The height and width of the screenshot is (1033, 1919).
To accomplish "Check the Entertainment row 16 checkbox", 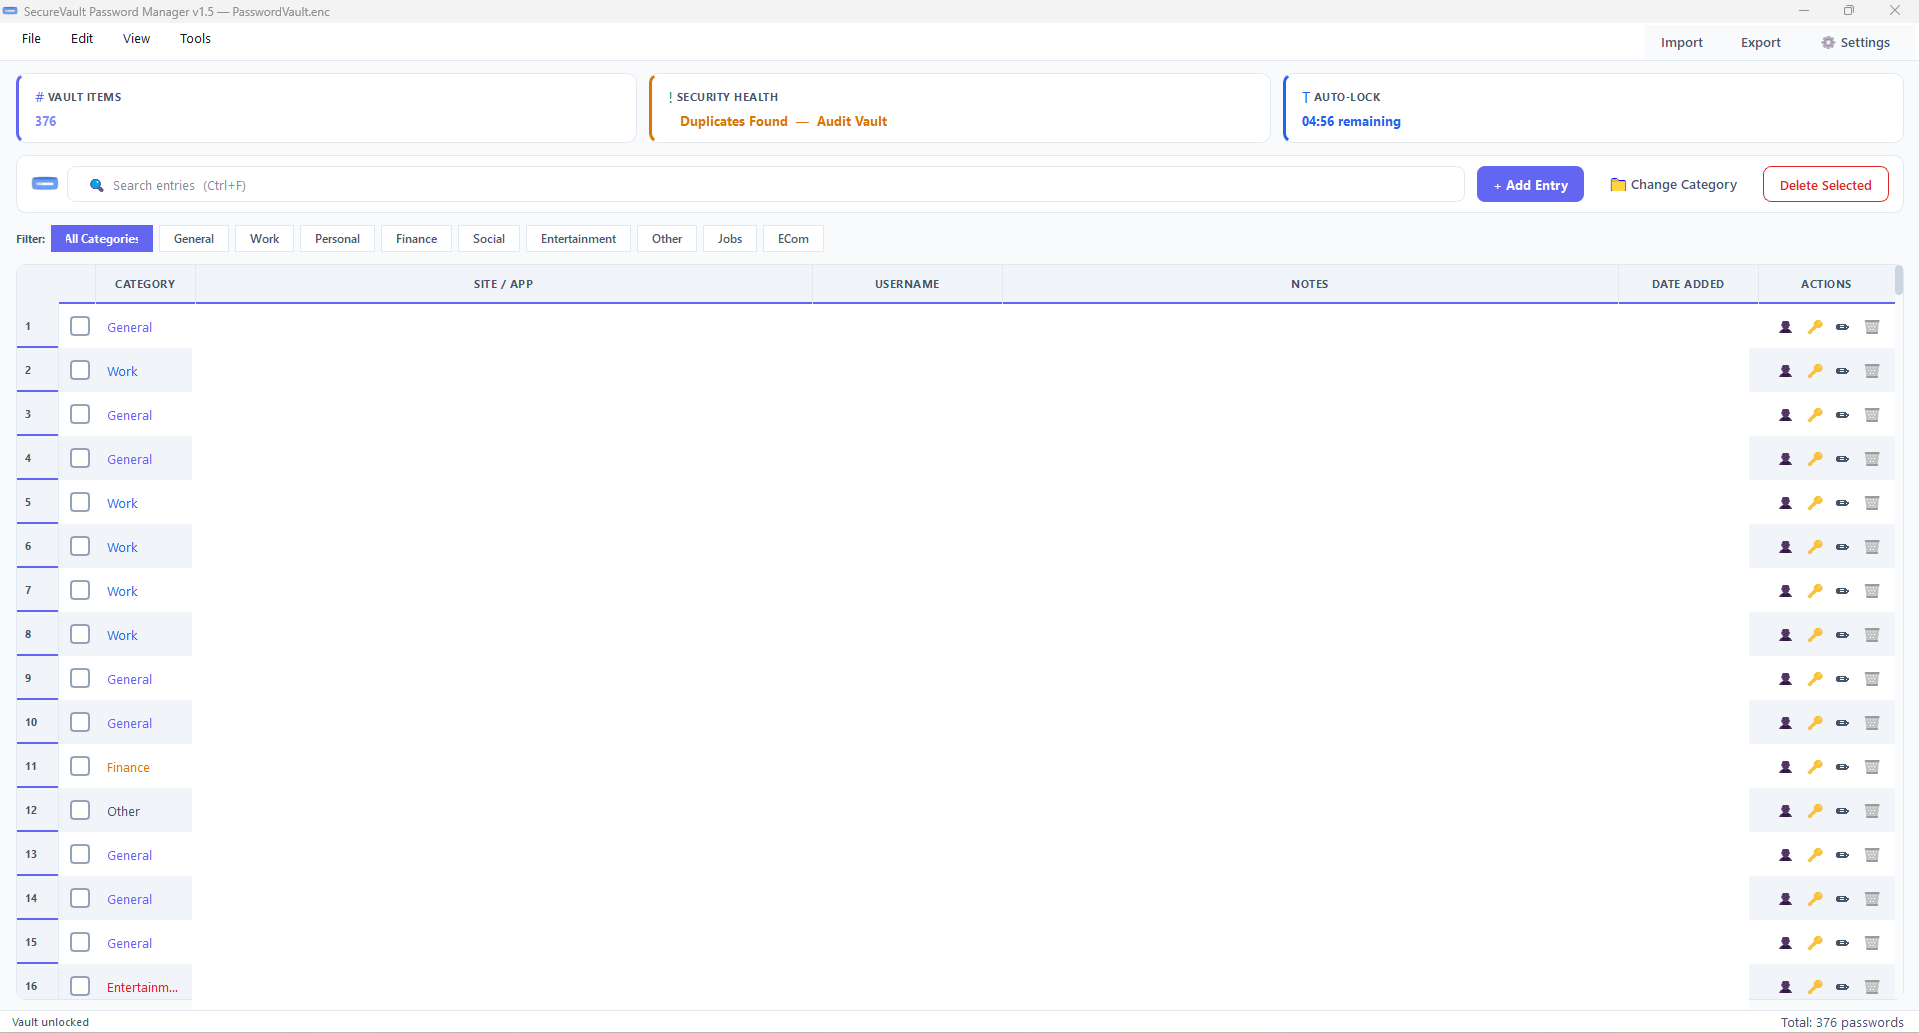I will (x=80, y=987).
